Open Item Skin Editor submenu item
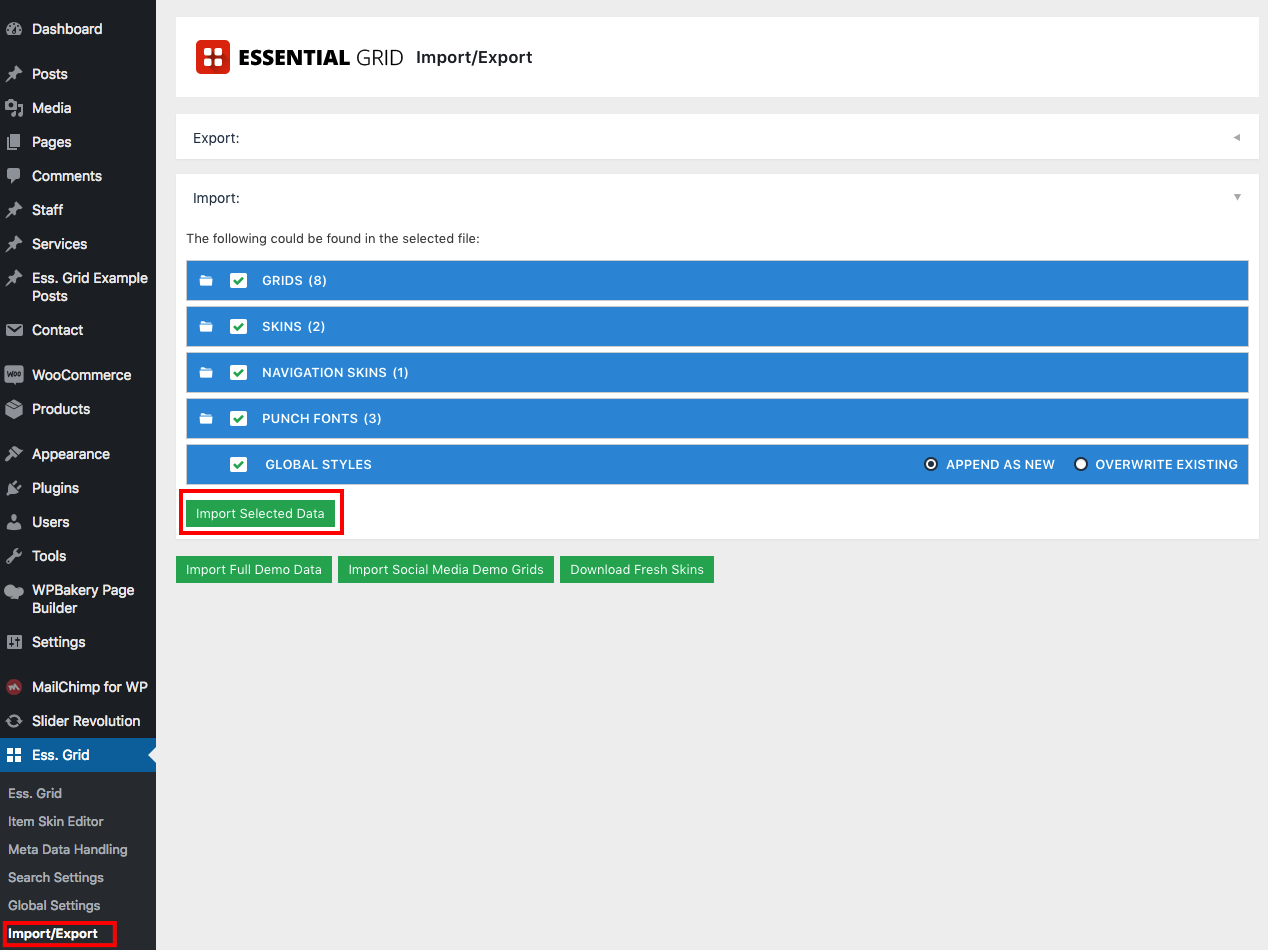Image resolution: width=1268 pixels, height=950 pixels. tap(56, 821)
